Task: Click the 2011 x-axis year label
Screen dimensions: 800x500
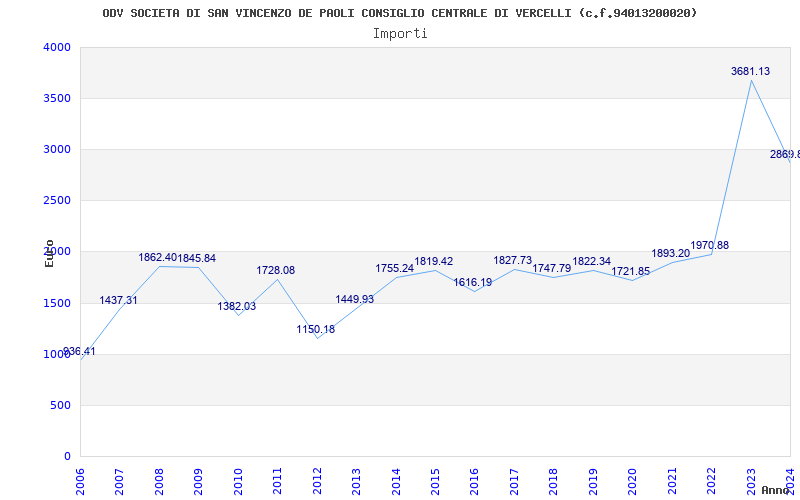Action: click(x=278, y=482)
